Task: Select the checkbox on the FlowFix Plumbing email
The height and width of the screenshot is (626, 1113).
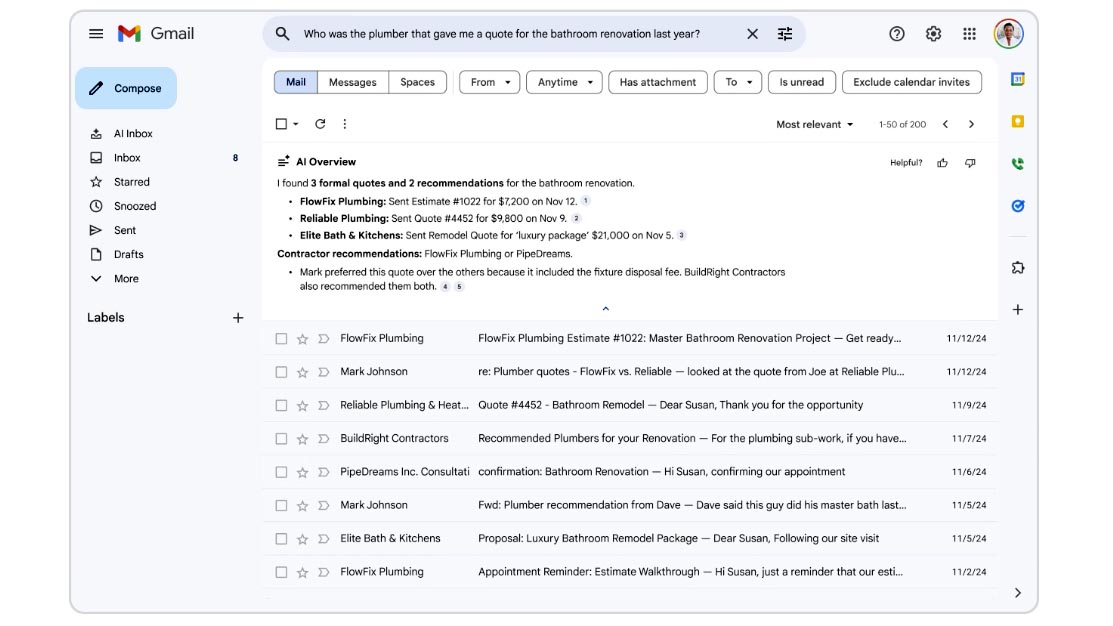Action: pos(281,338)
